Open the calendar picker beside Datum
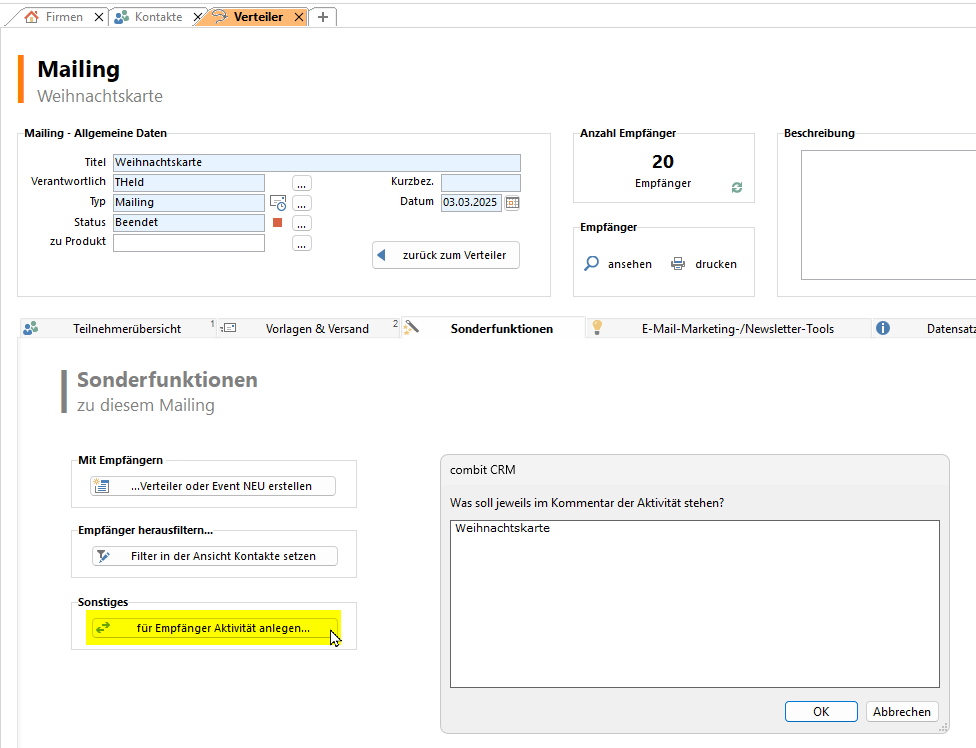Screen dimensions: 976x748 coord(512,202)
